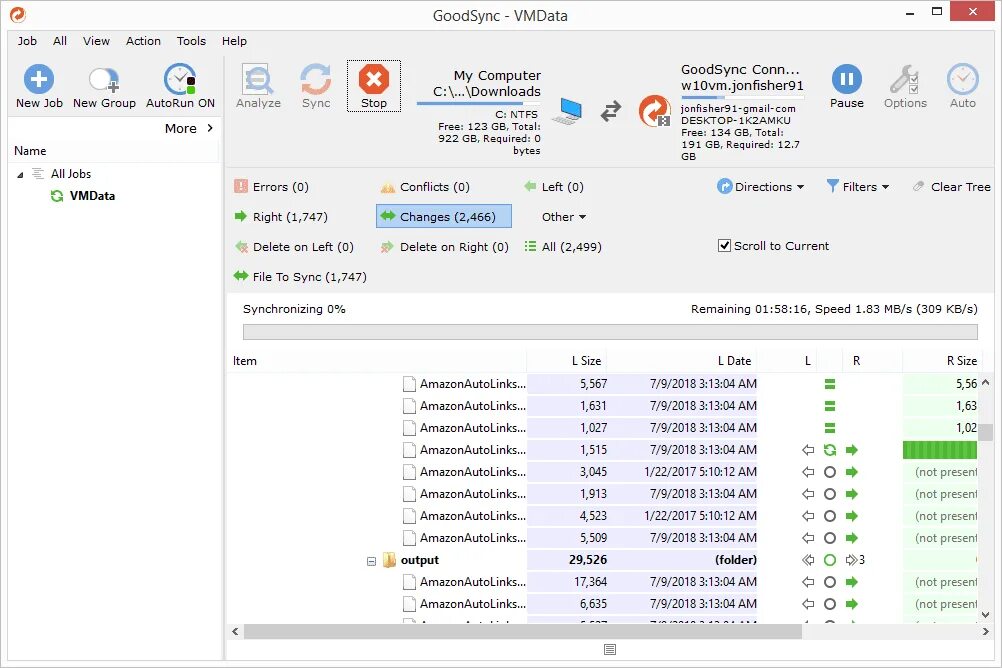The height and width of the screenshot is (668, 1002).
Task: Collapse the All Jobs tree node
Action: [x=20, y=175]
